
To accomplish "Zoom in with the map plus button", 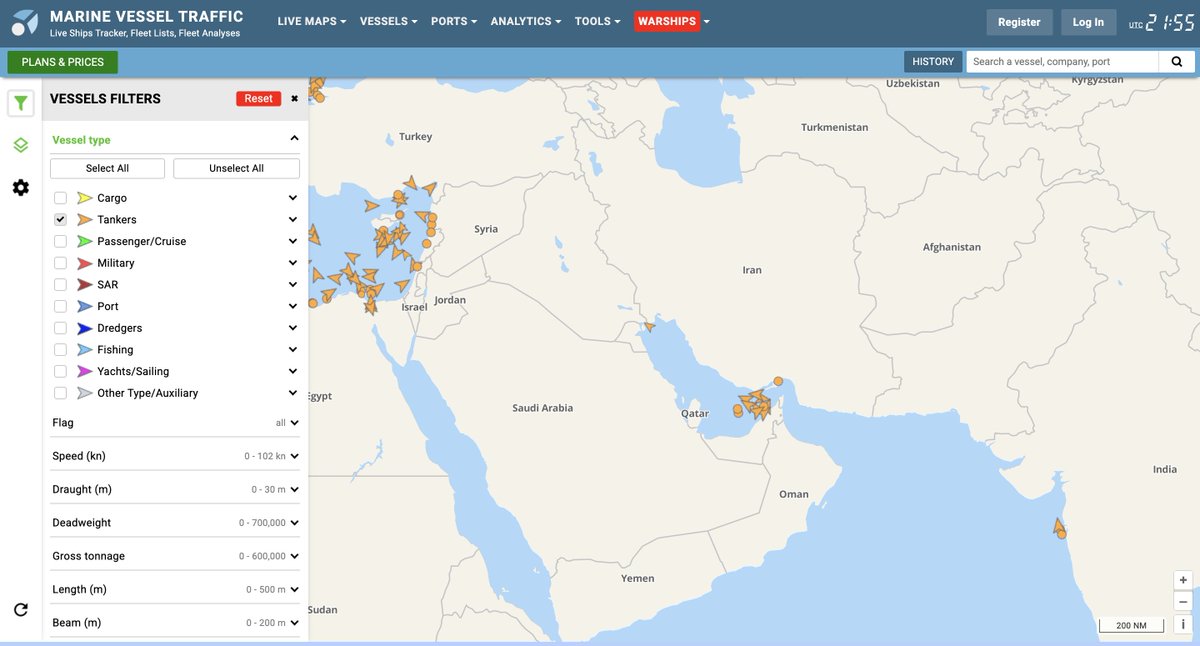I will [x=1183, y=580].
